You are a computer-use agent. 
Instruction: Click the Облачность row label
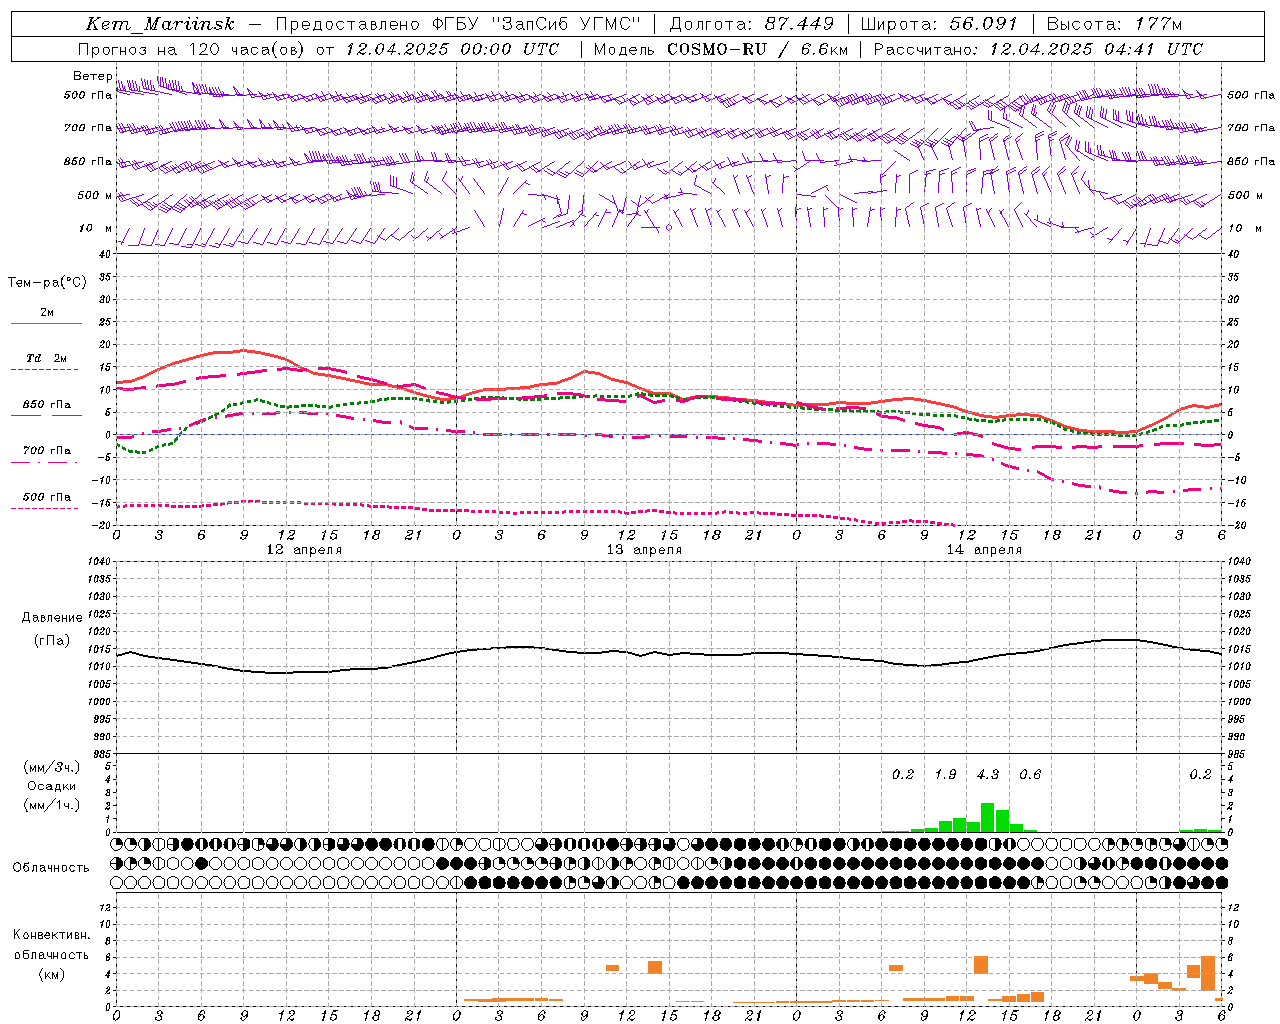pyautogui.click(x=51, y=868)
